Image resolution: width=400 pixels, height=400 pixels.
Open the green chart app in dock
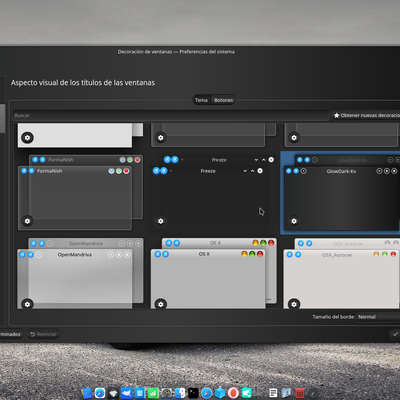[153, 393]
